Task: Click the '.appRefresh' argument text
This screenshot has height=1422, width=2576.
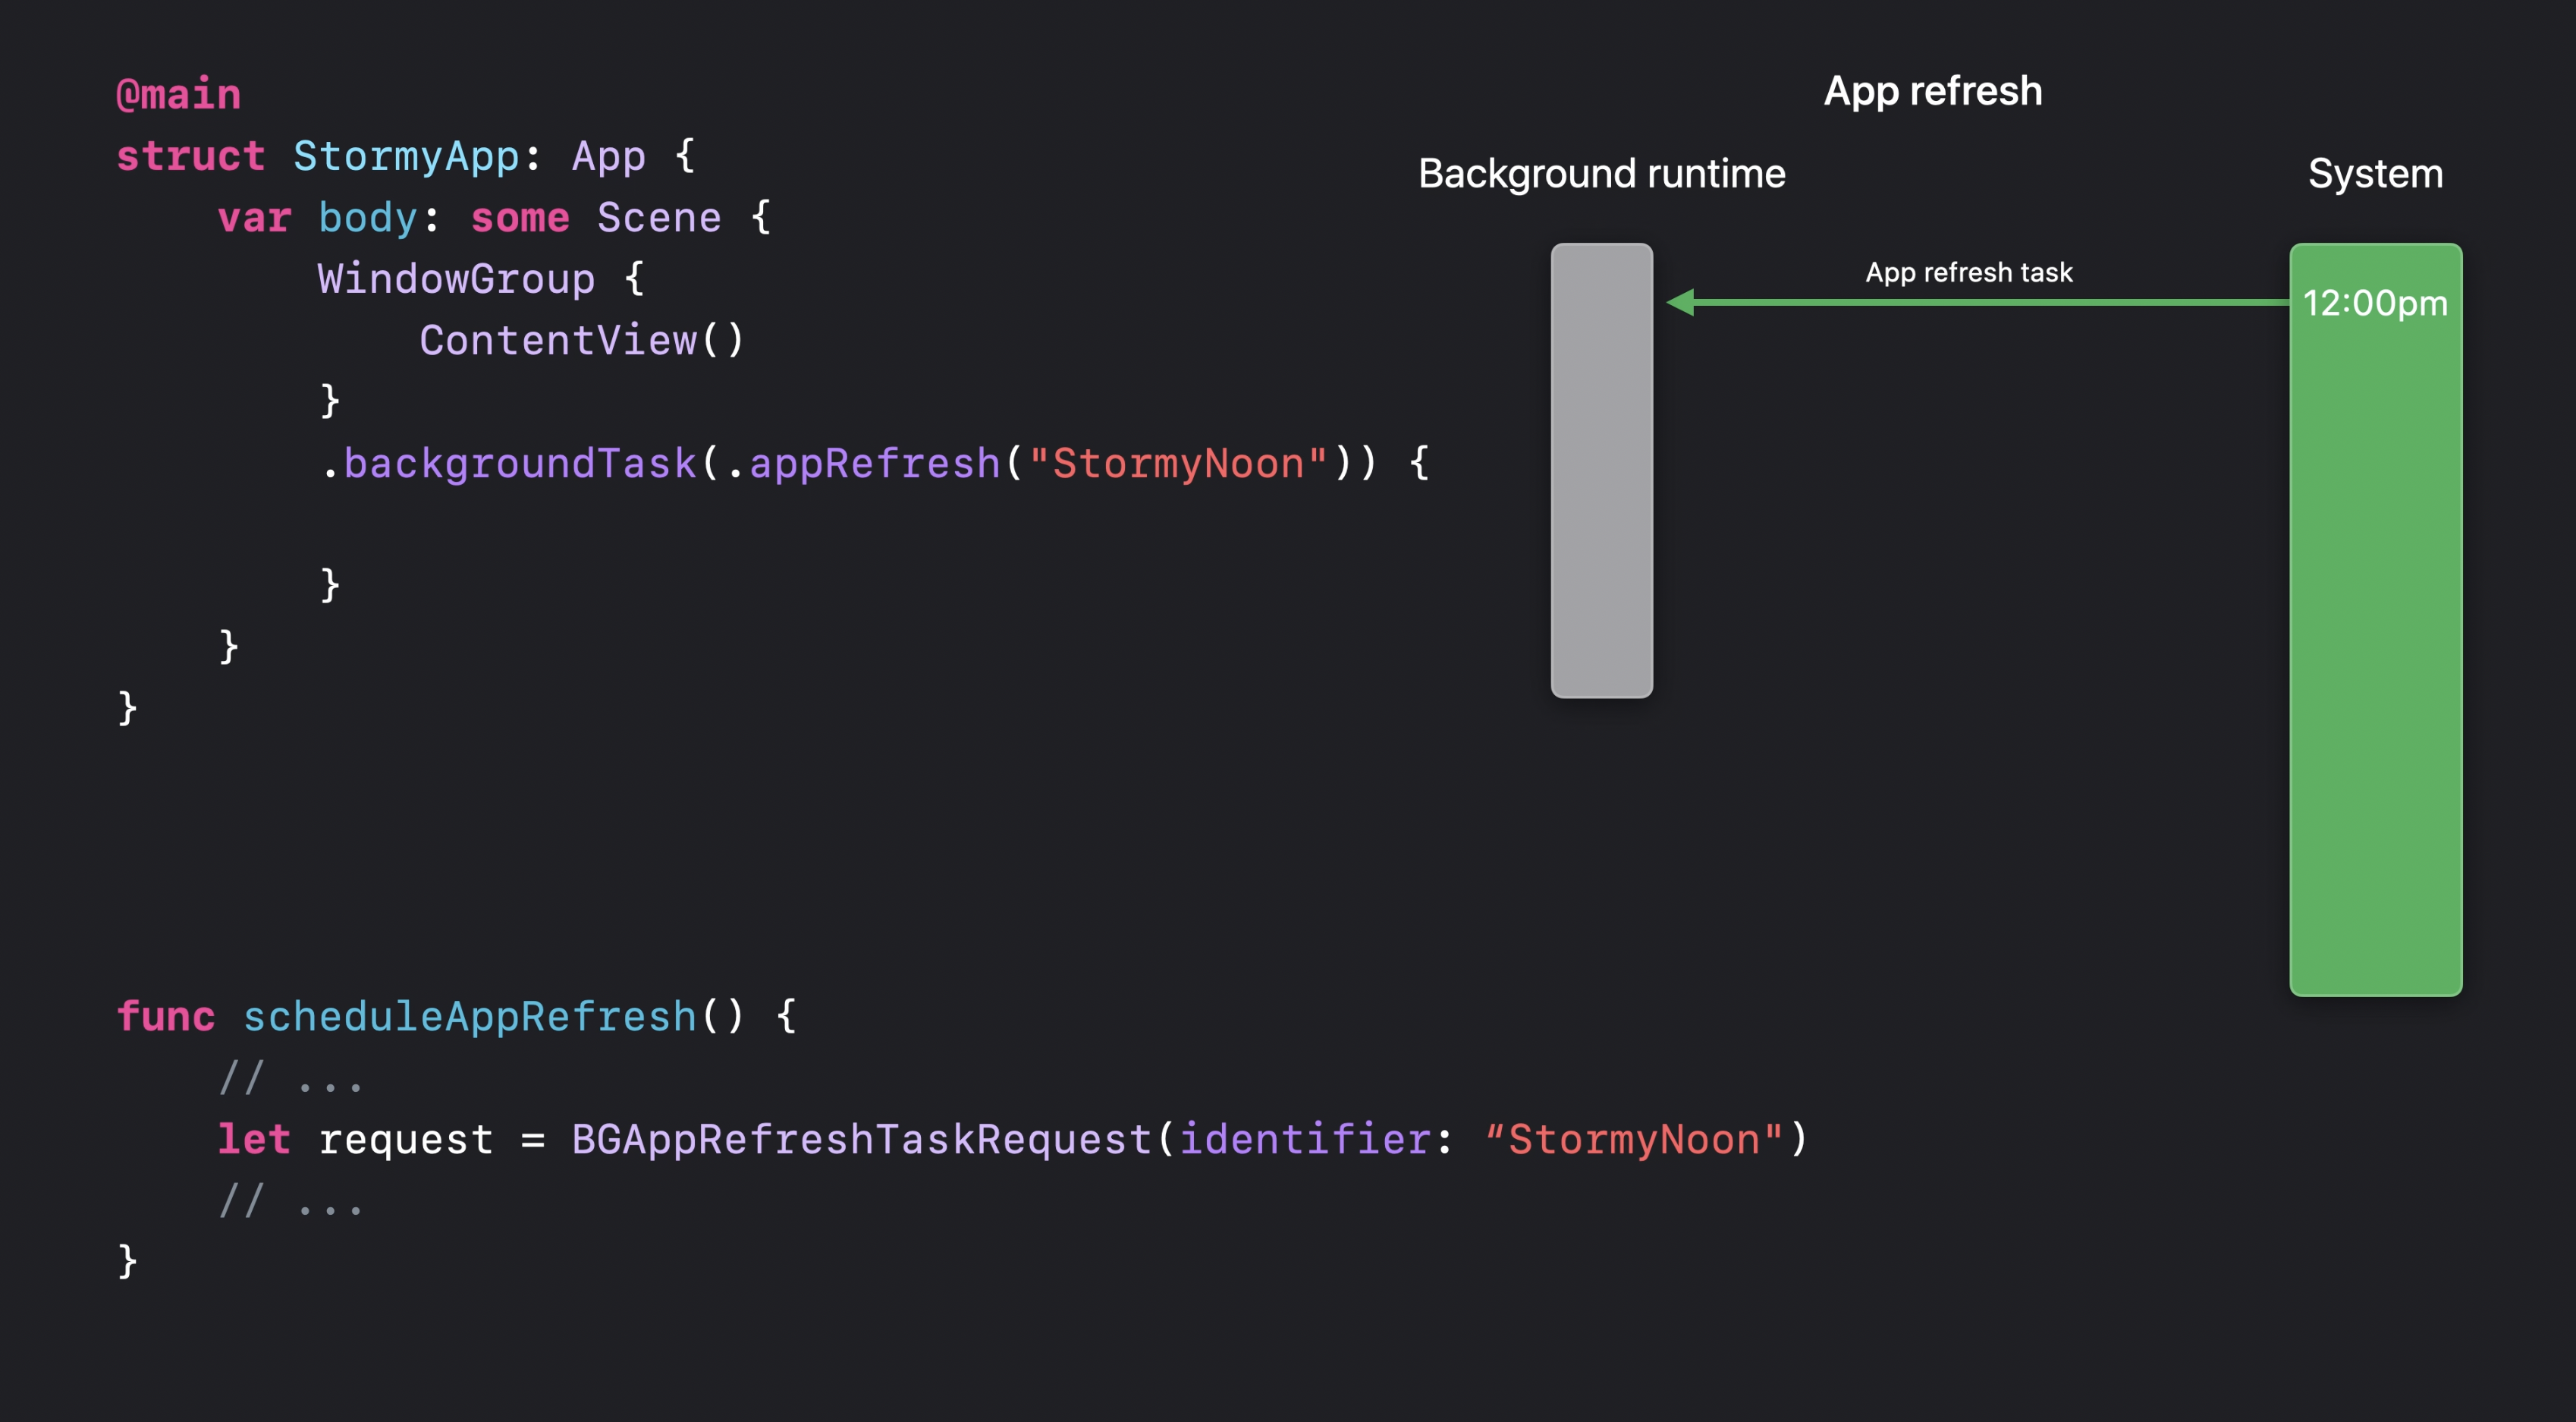Action: pos(863,464)
